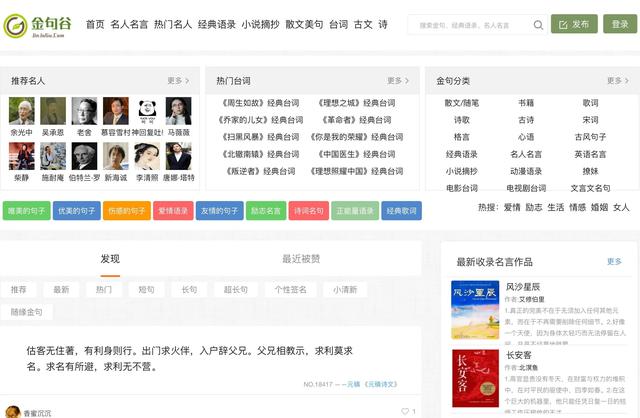Select the 短句 filter chip
640x418 pixels.
(146, 289)
